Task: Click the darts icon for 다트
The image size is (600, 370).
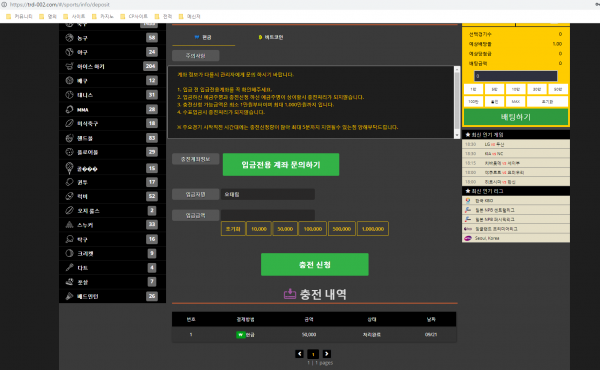Action: click(69, 267)
